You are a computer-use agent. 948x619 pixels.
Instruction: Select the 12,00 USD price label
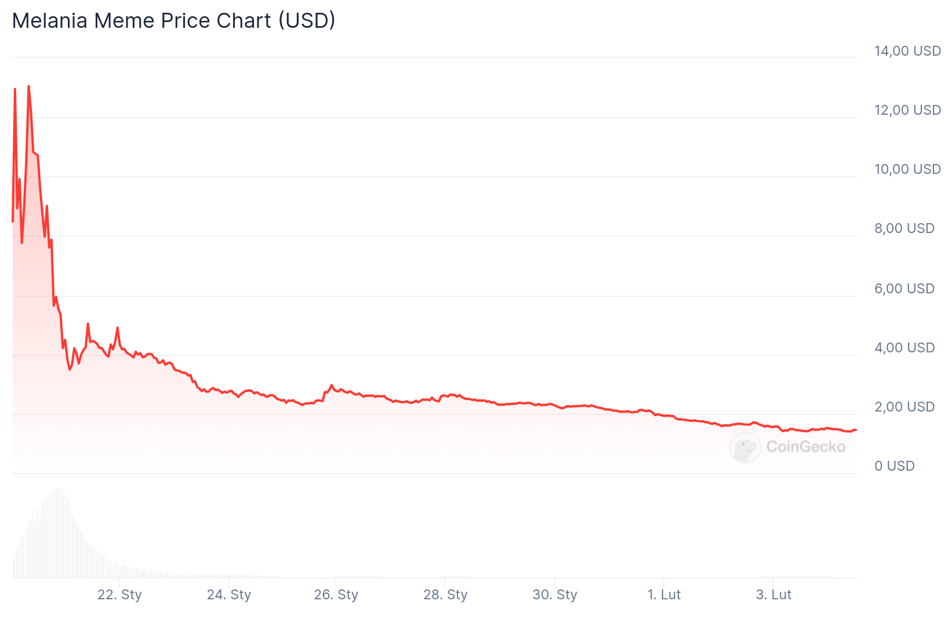907,110
